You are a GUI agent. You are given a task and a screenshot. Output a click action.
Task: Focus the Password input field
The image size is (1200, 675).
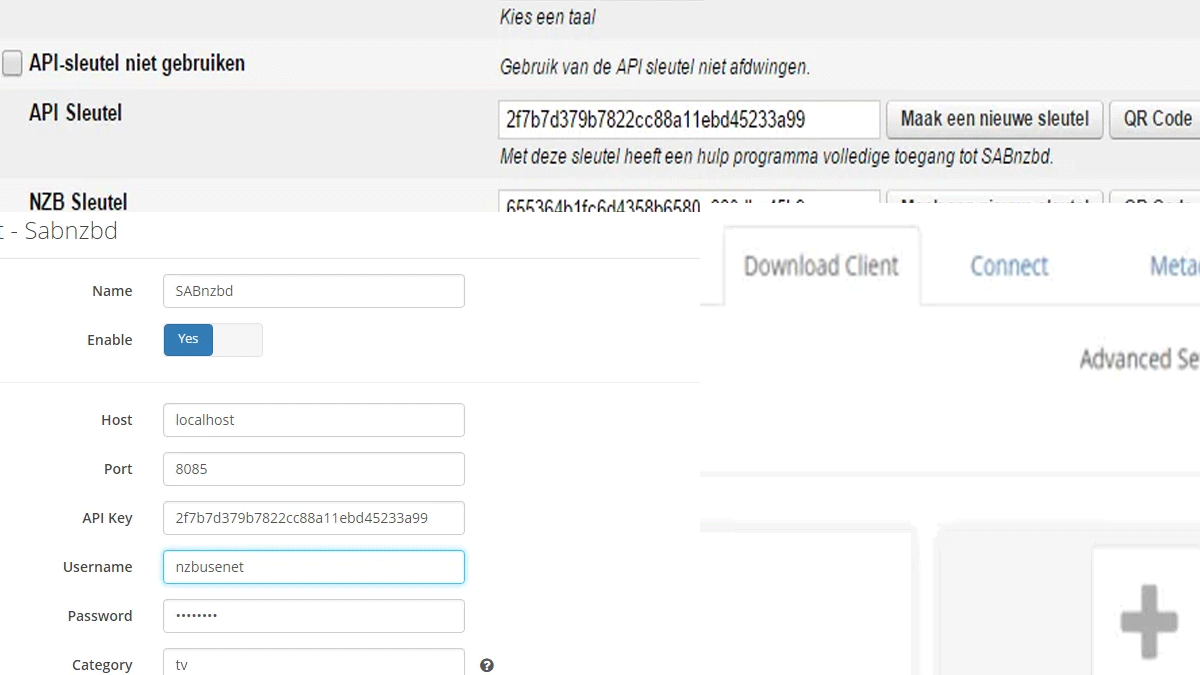point(313,616)
